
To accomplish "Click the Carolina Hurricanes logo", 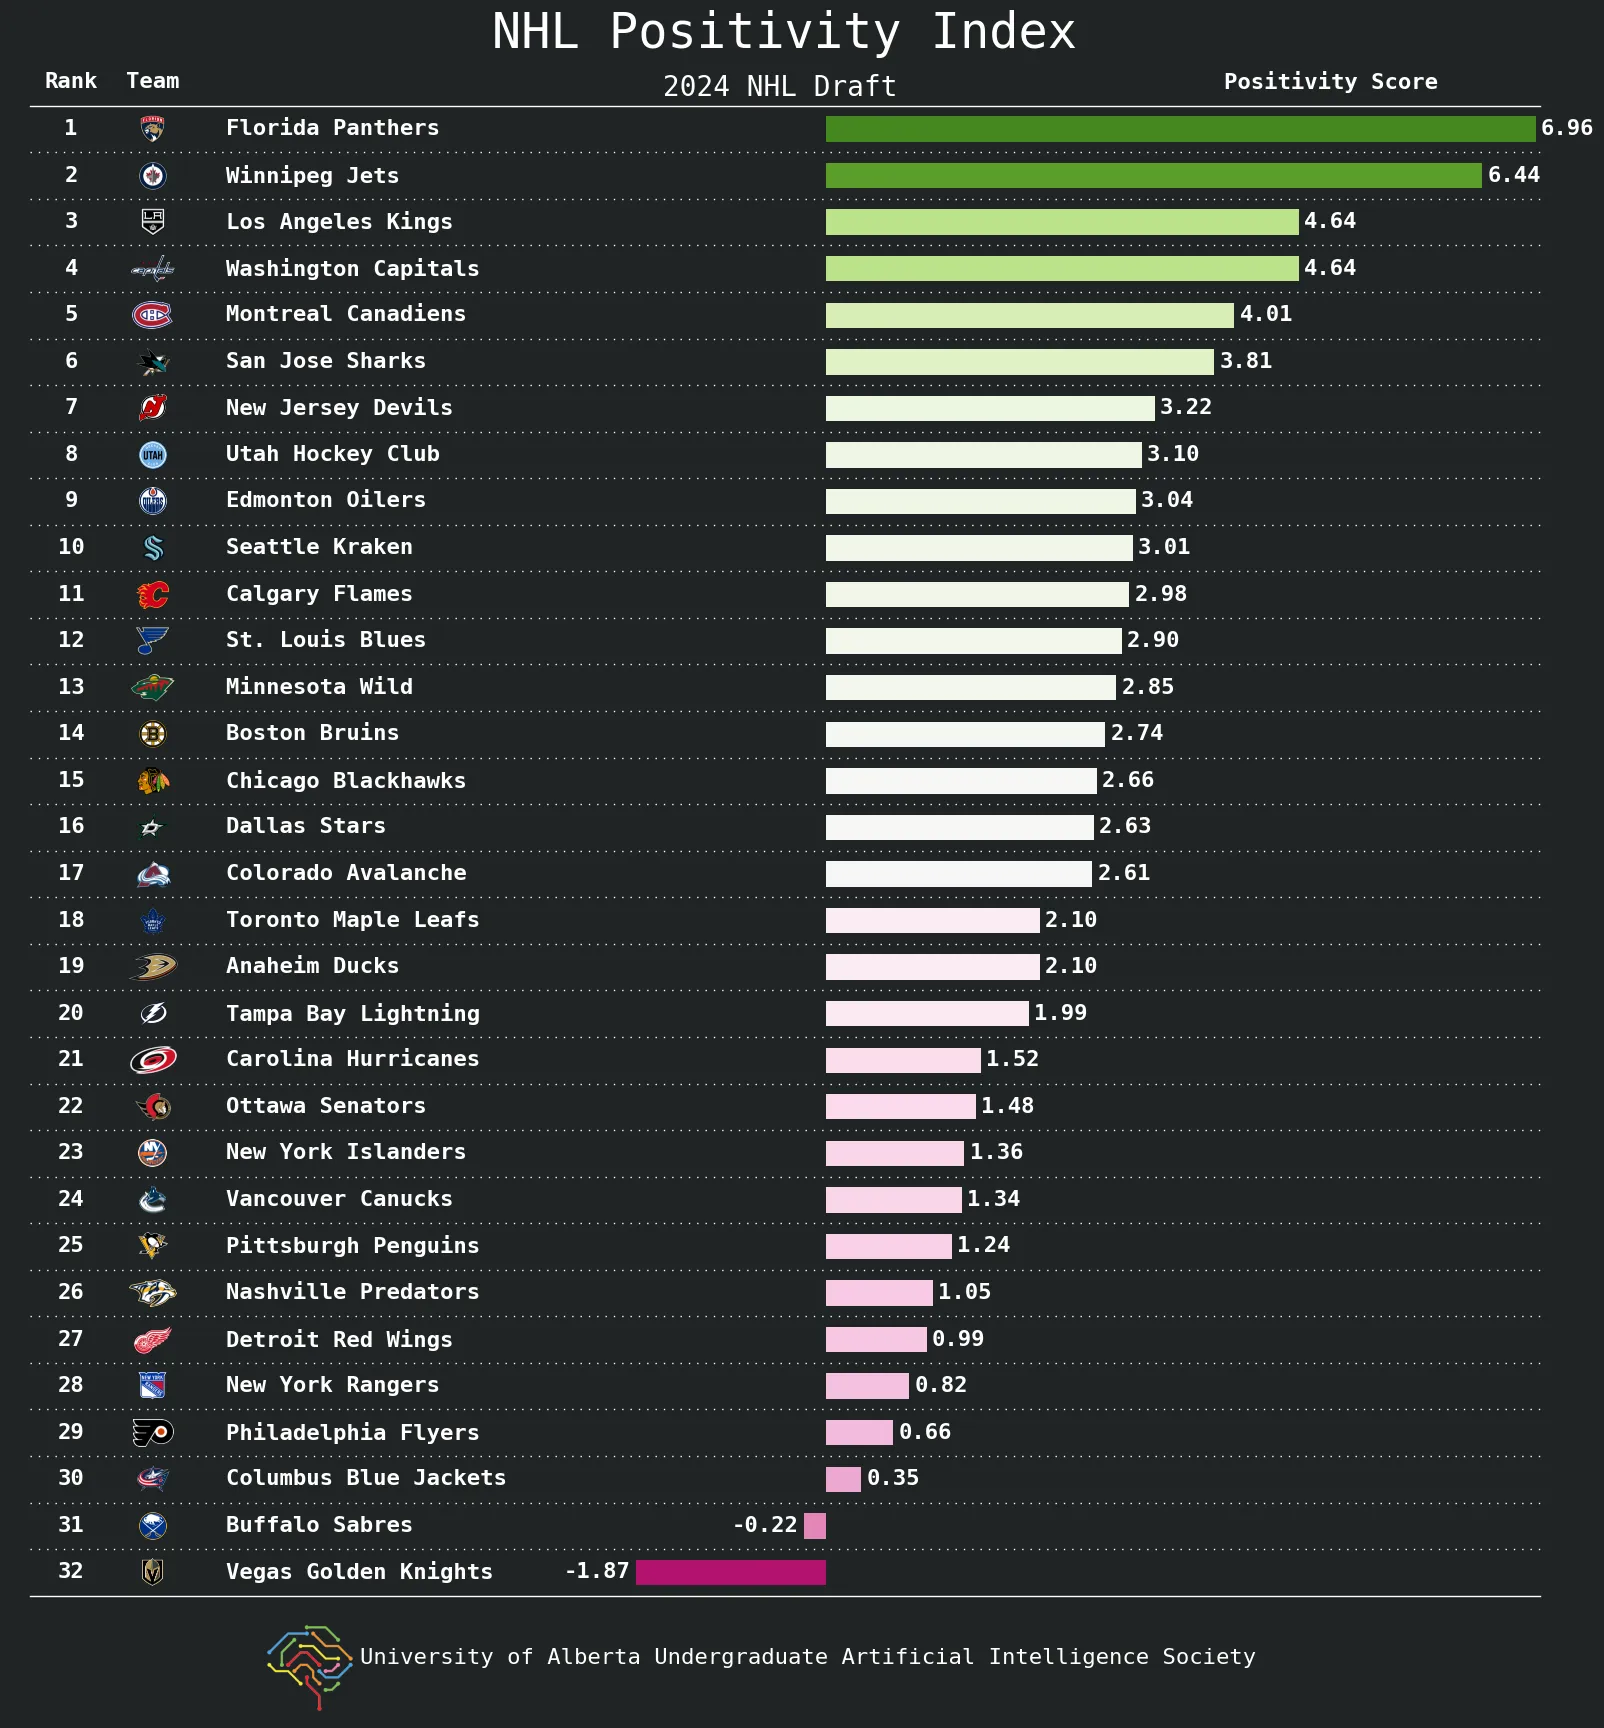I will (x=152, y=1060).
